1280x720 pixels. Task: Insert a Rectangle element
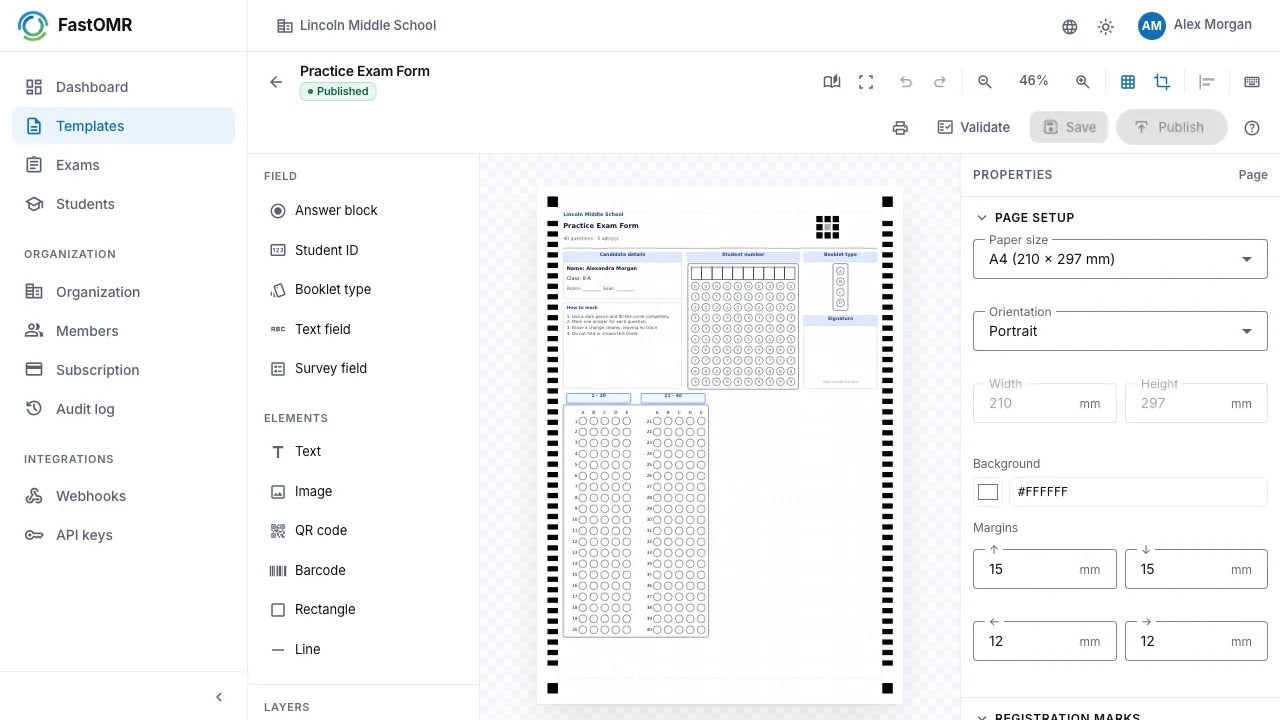tap(364, 609)
